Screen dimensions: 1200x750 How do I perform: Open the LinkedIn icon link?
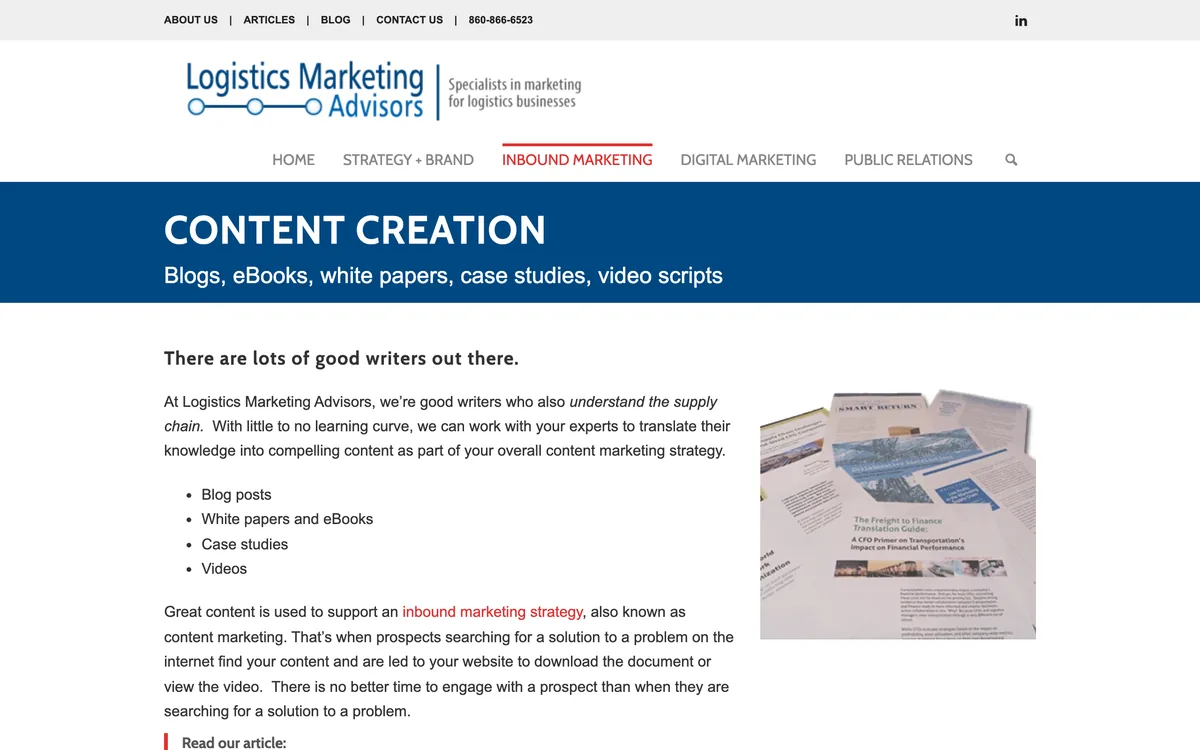(1021, 20)
